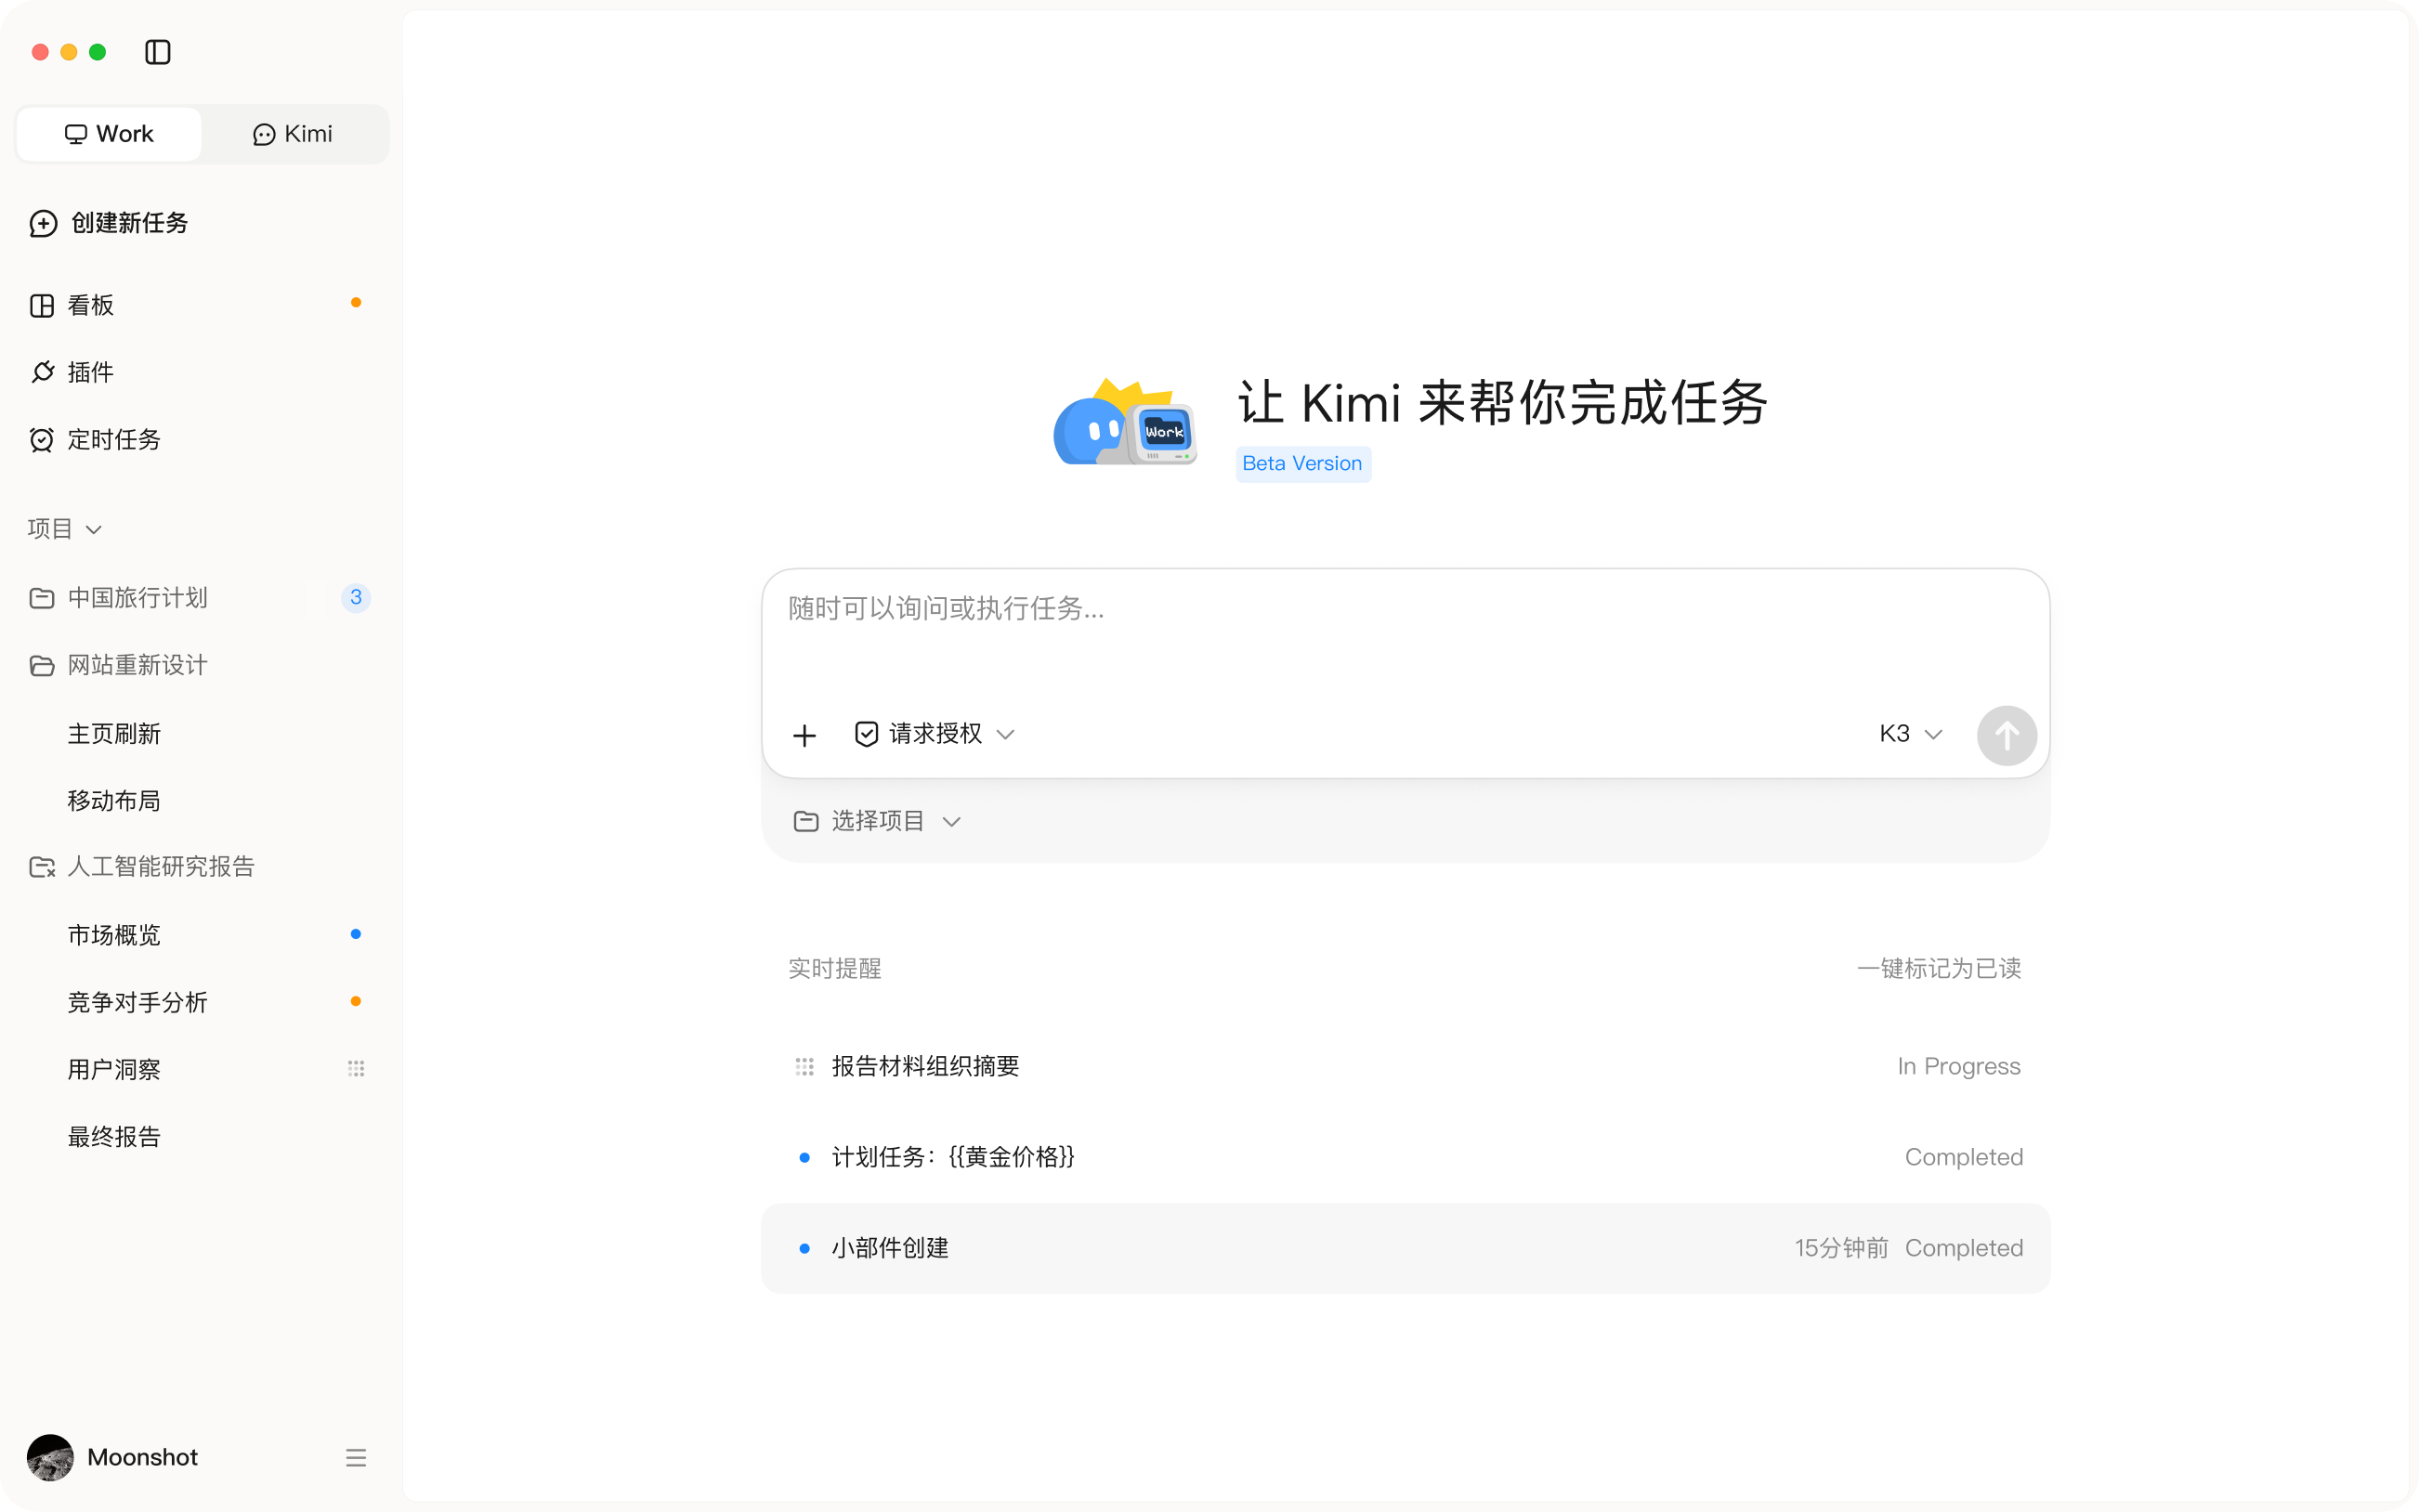The image size is (2419, 1512).
Task: Click the 3 badge on 中国旅行计划
Action: 355,598
